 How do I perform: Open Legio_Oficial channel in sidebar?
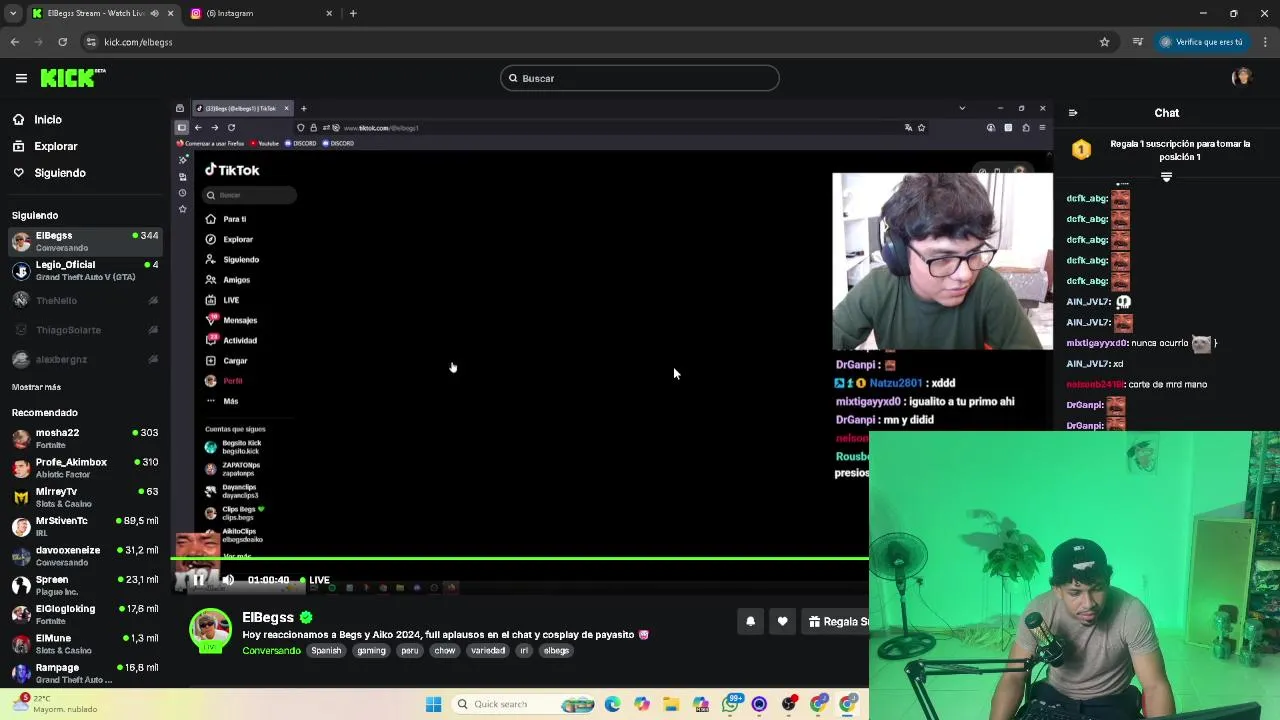coord(85,271)
